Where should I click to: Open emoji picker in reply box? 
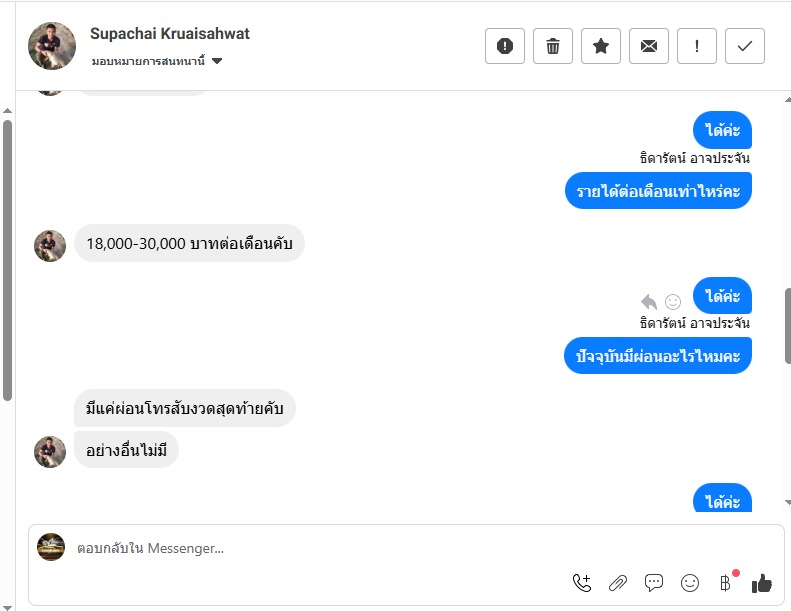(690, 583)
